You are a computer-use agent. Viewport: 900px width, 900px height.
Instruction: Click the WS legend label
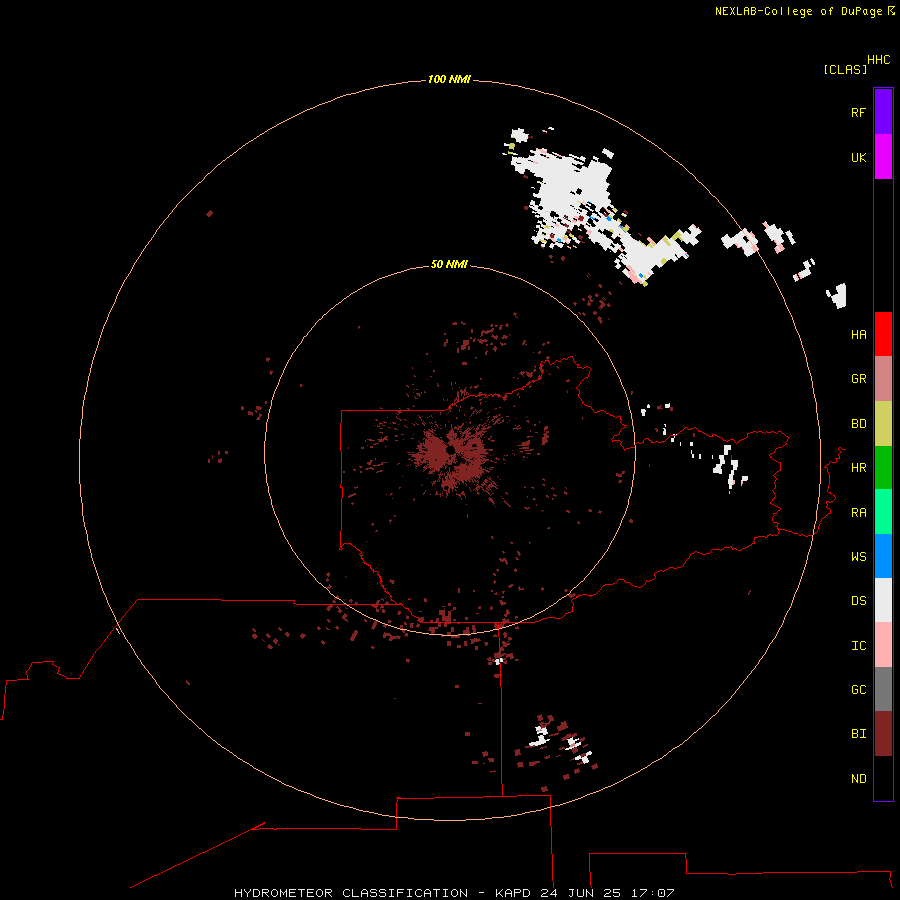point(858,557)
